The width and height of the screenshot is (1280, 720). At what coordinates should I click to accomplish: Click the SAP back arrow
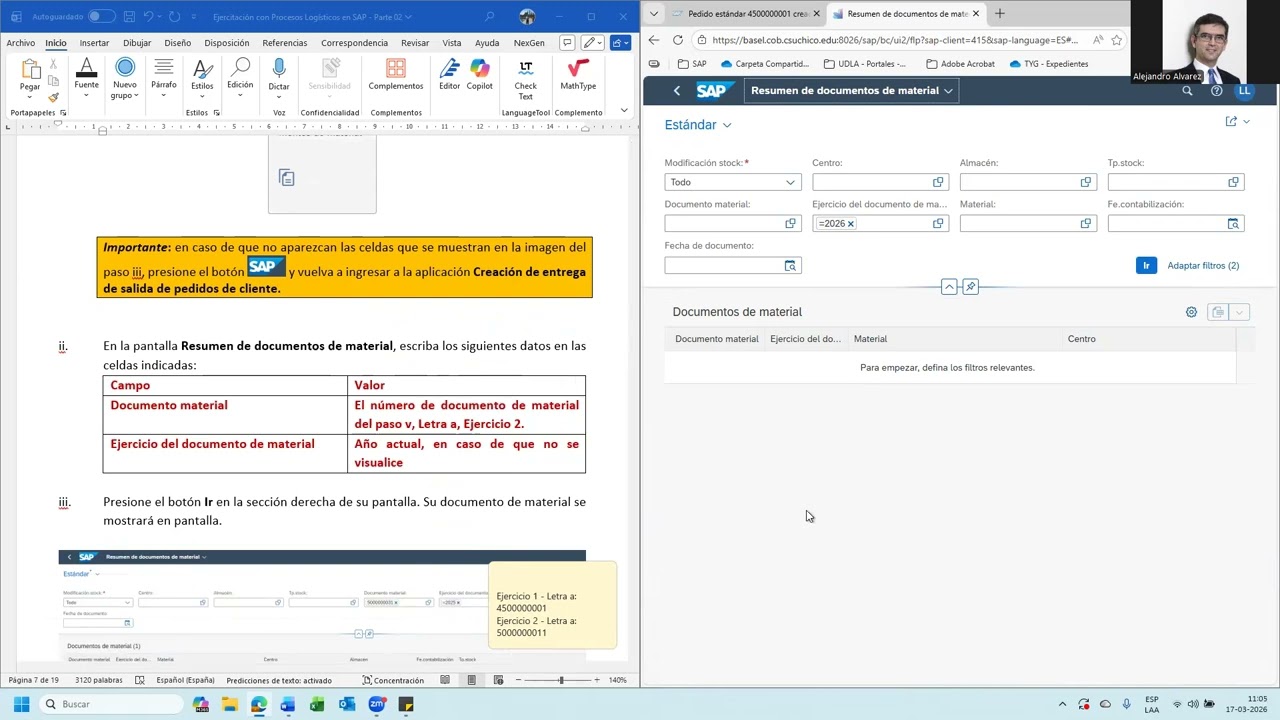point(677,91)
